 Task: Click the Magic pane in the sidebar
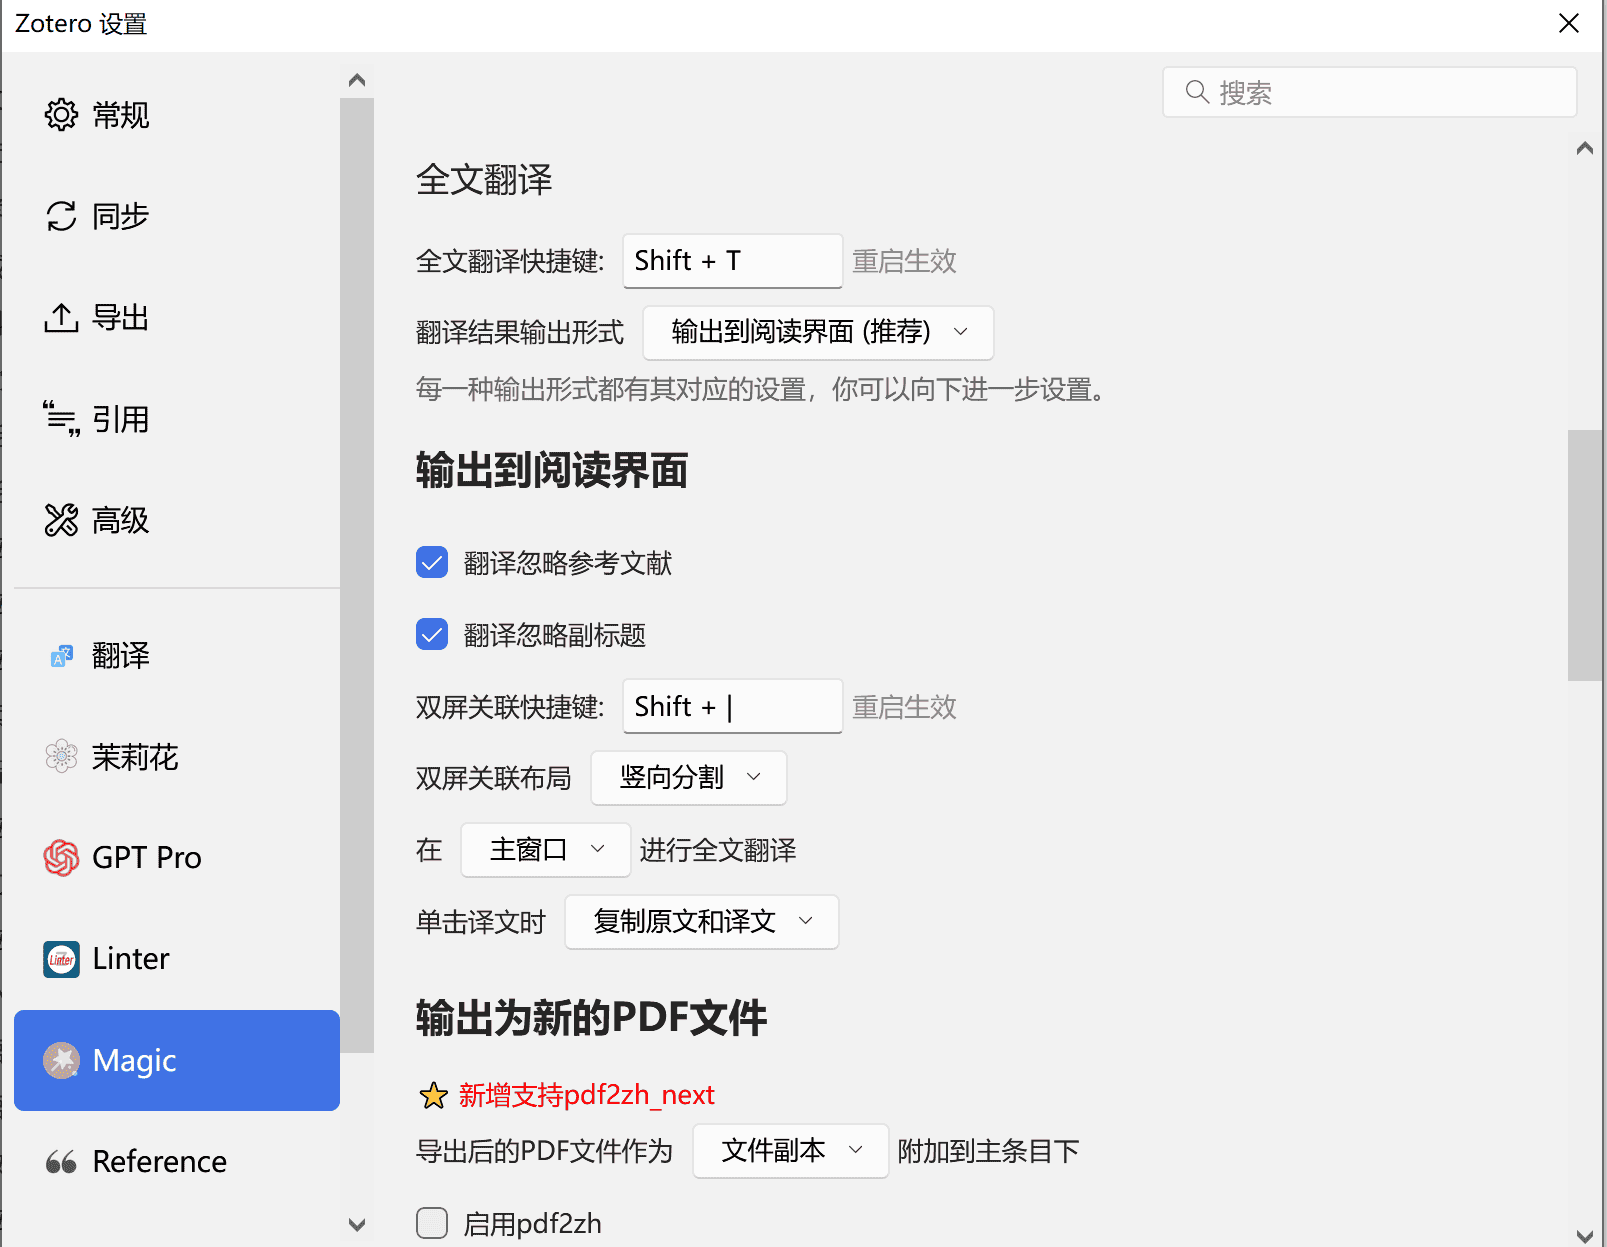pos(176,1060)
